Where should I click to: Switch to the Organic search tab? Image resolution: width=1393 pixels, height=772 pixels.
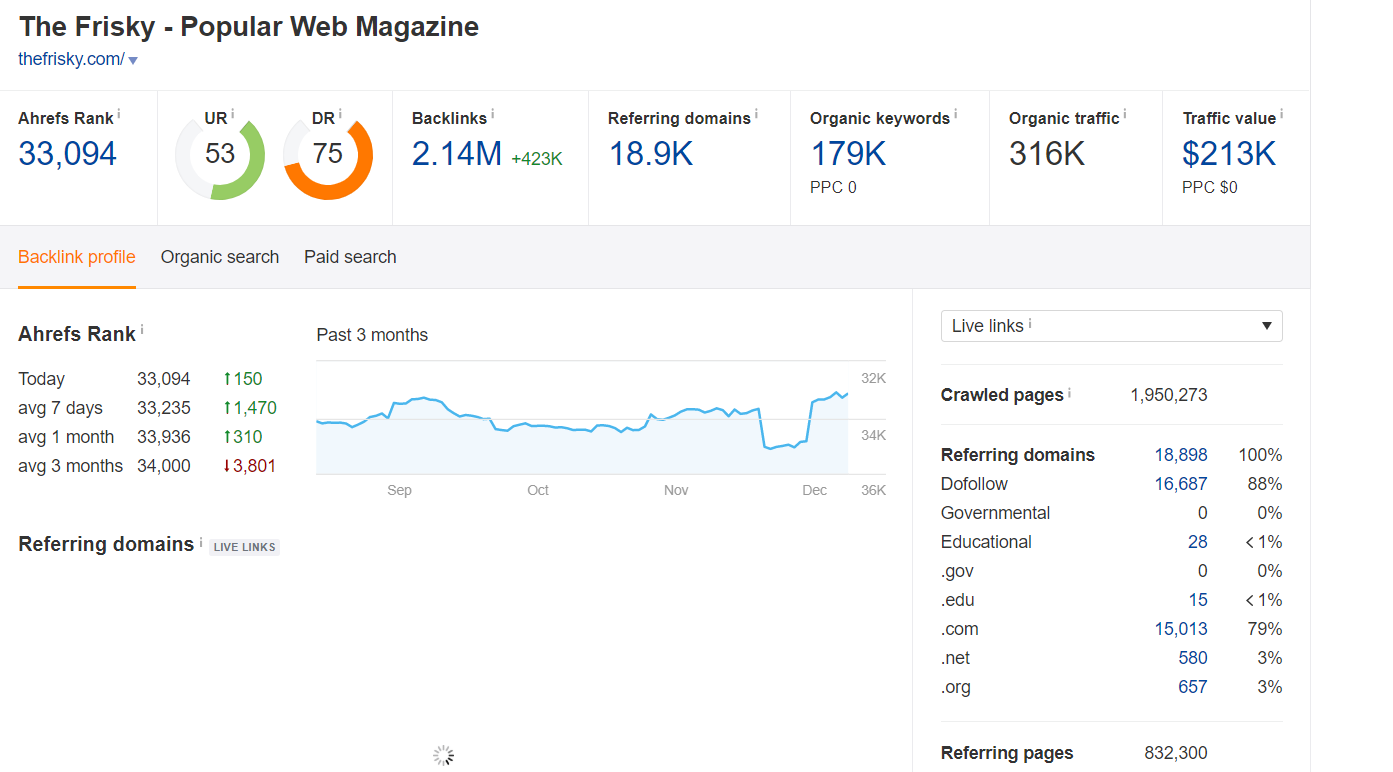220,257
